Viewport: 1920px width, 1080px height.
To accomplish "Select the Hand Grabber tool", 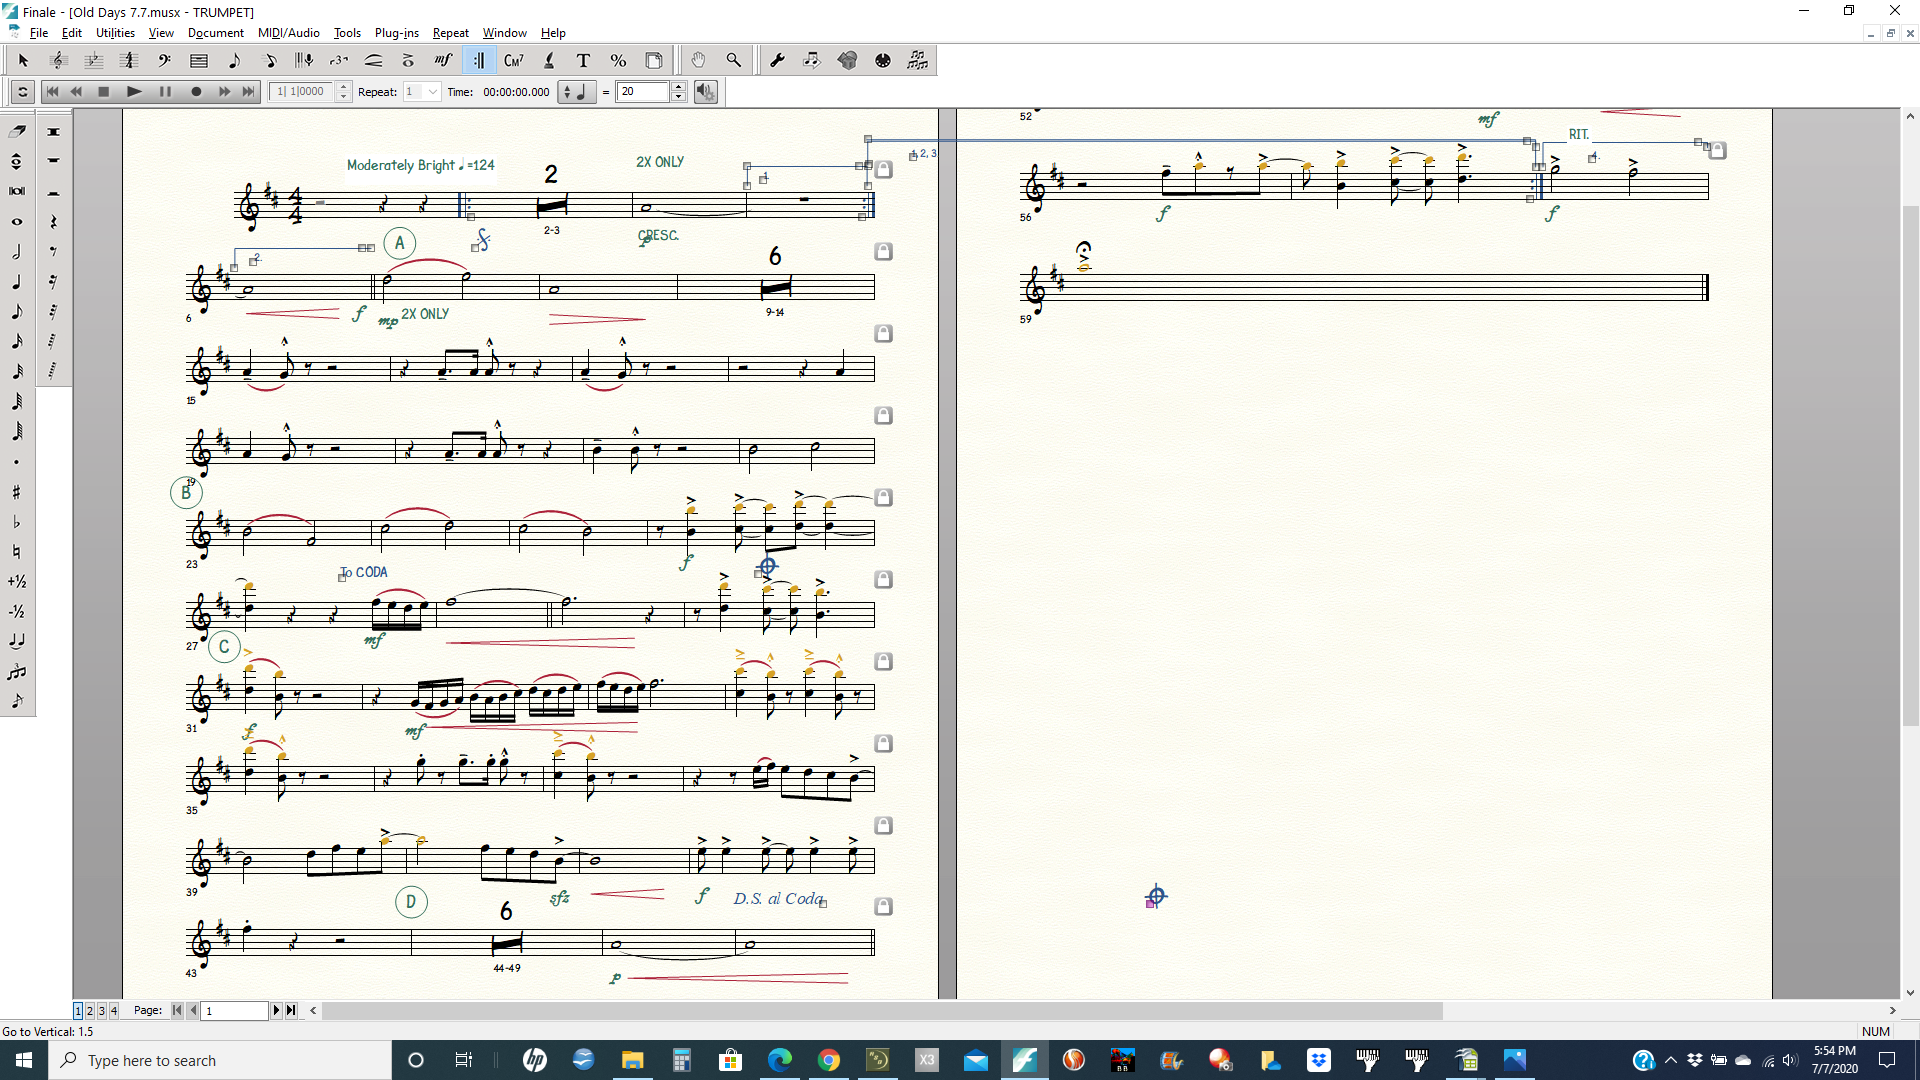I will tap(698, 61).
